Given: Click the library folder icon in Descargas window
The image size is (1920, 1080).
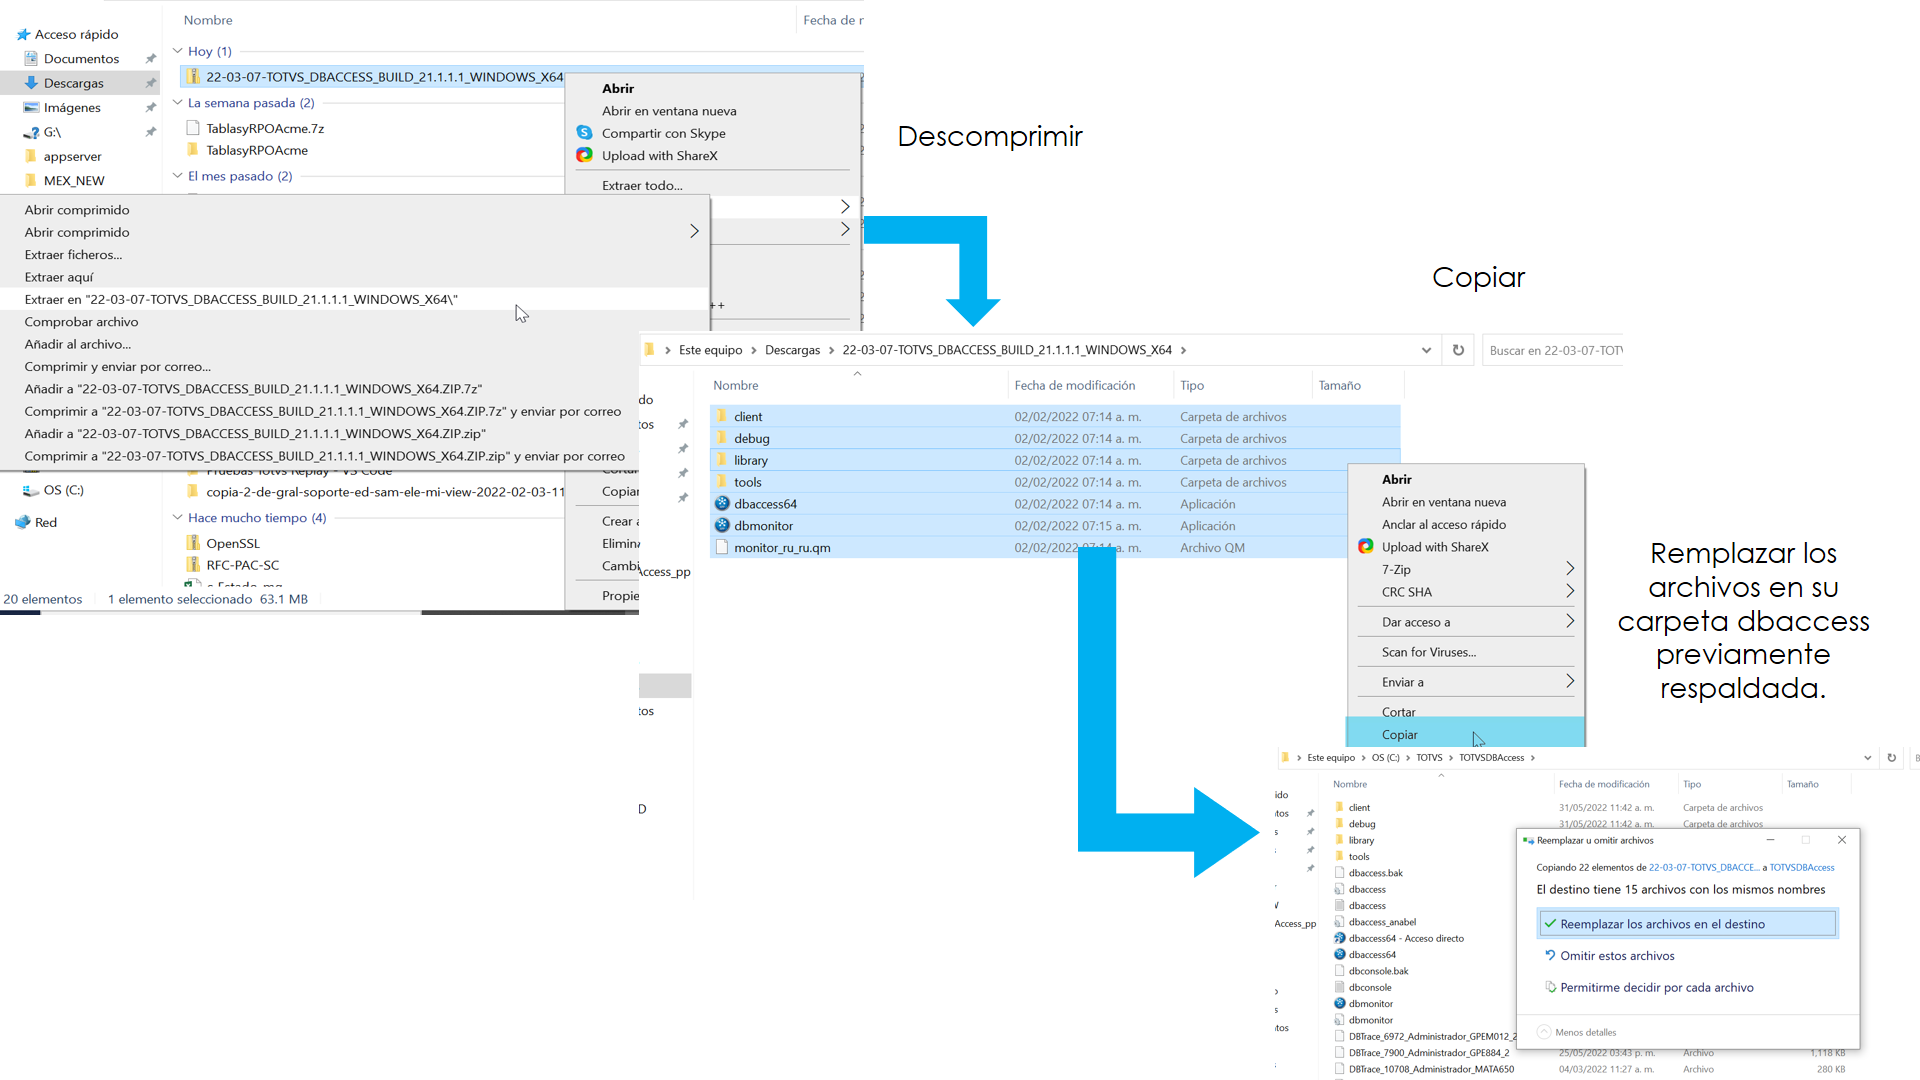Looking at the screenshot, I should (x=722, y=460).
